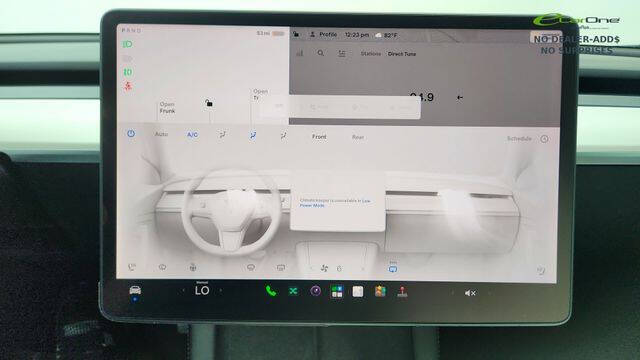This screenshot has height=360, width=640.
Task: Toggle the first airflow direction vent icon
Action: (x=222, y=135)
